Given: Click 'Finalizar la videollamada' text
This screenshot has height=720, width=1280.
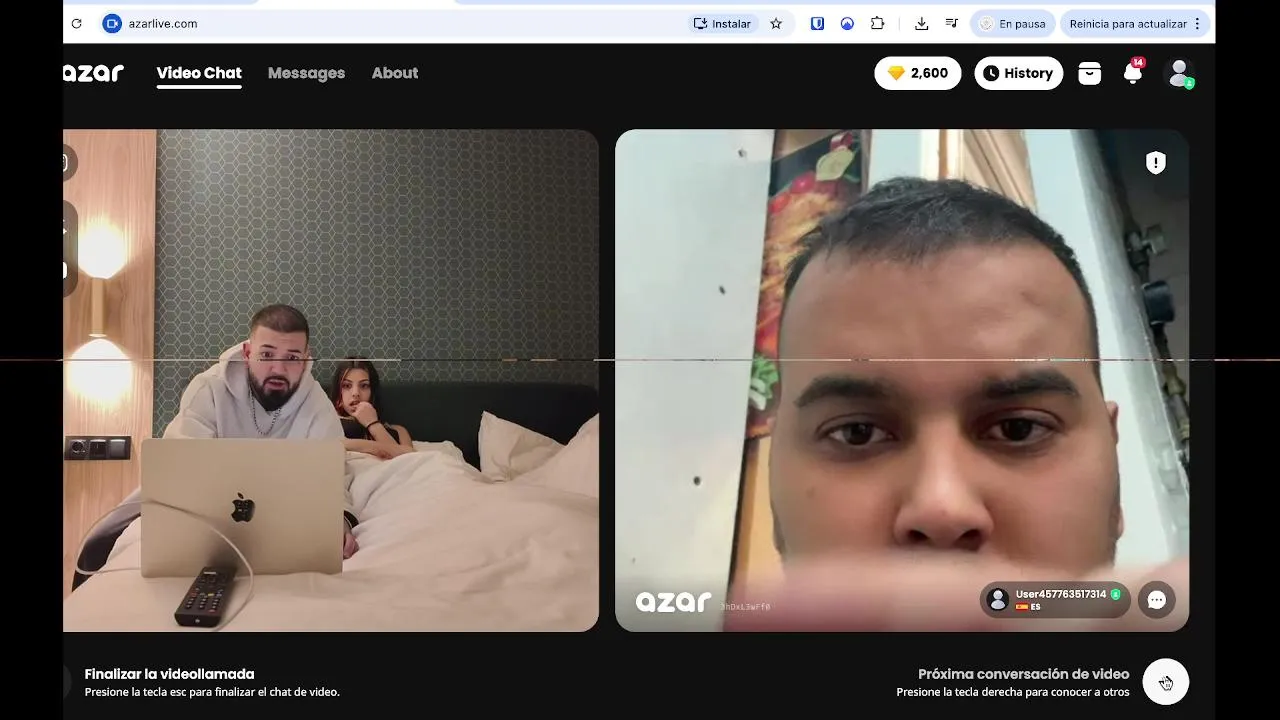Looking at the screenshot, I should point(169,674).
